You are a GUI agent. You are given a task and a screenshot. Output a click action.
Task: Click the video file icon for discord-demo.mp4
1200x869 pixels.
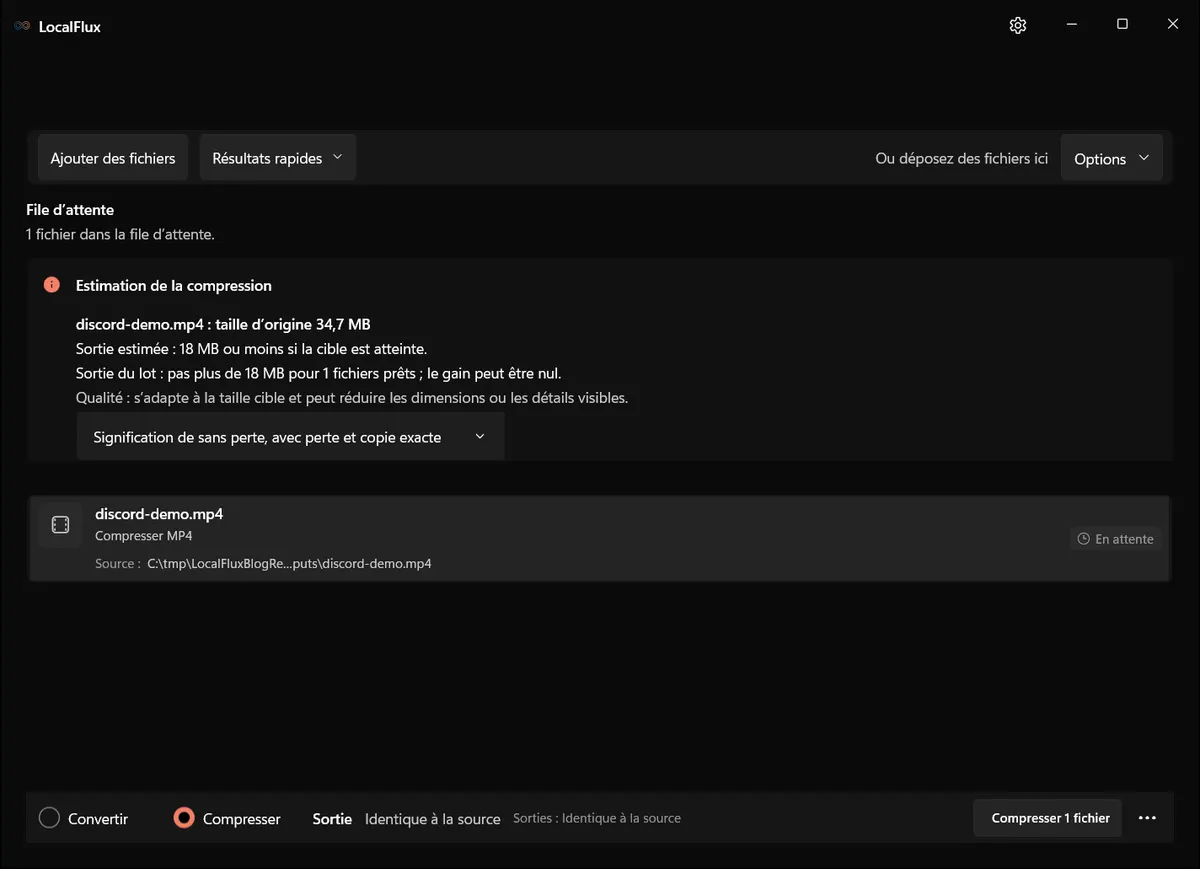60,525
